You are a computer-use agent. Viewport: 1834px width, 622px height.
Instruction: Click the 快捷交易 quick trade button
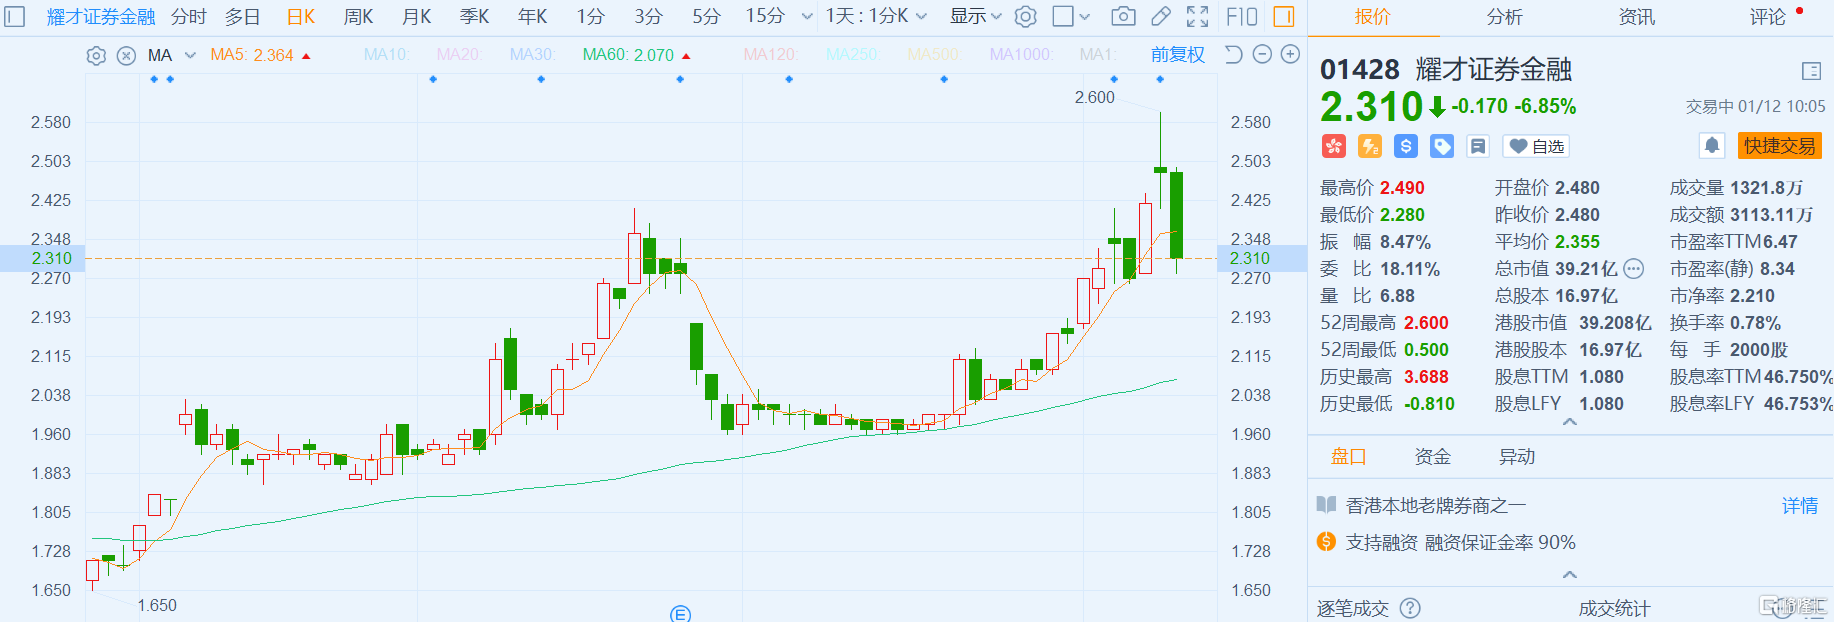(x=1779, y=146)
